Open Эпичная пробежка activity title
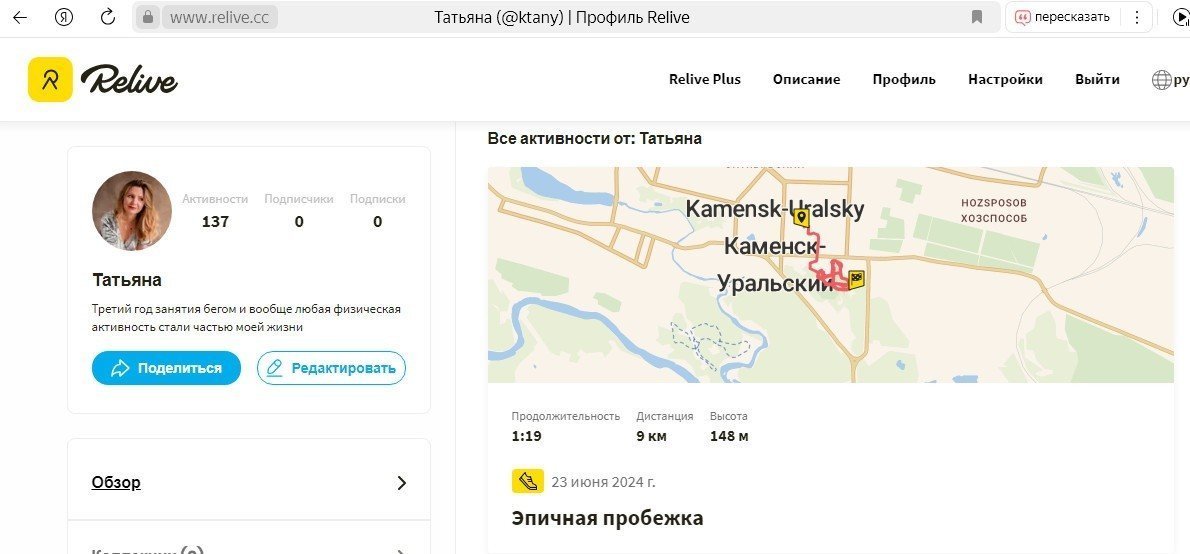The height and width of the screenshot is (554, 1190). point(607,518)
